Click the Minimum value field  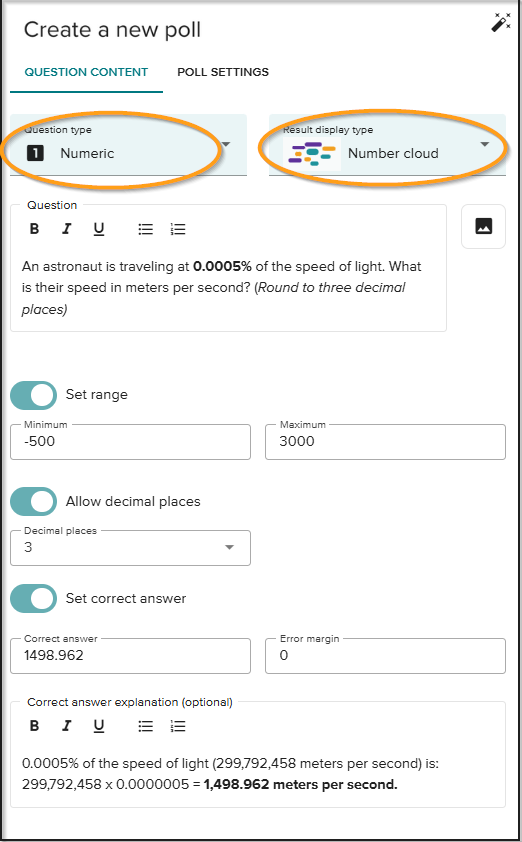[x=130, y=442]
